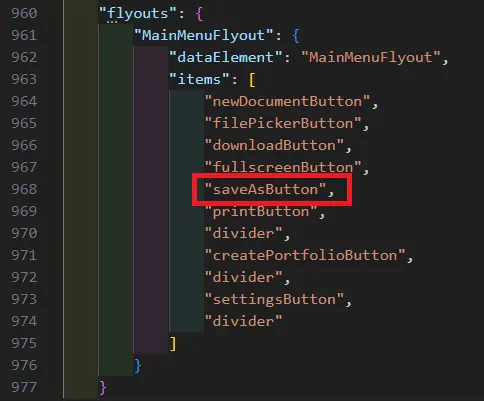
Task: Click the "settingsButton" entry
Action: tap(274, 299)
